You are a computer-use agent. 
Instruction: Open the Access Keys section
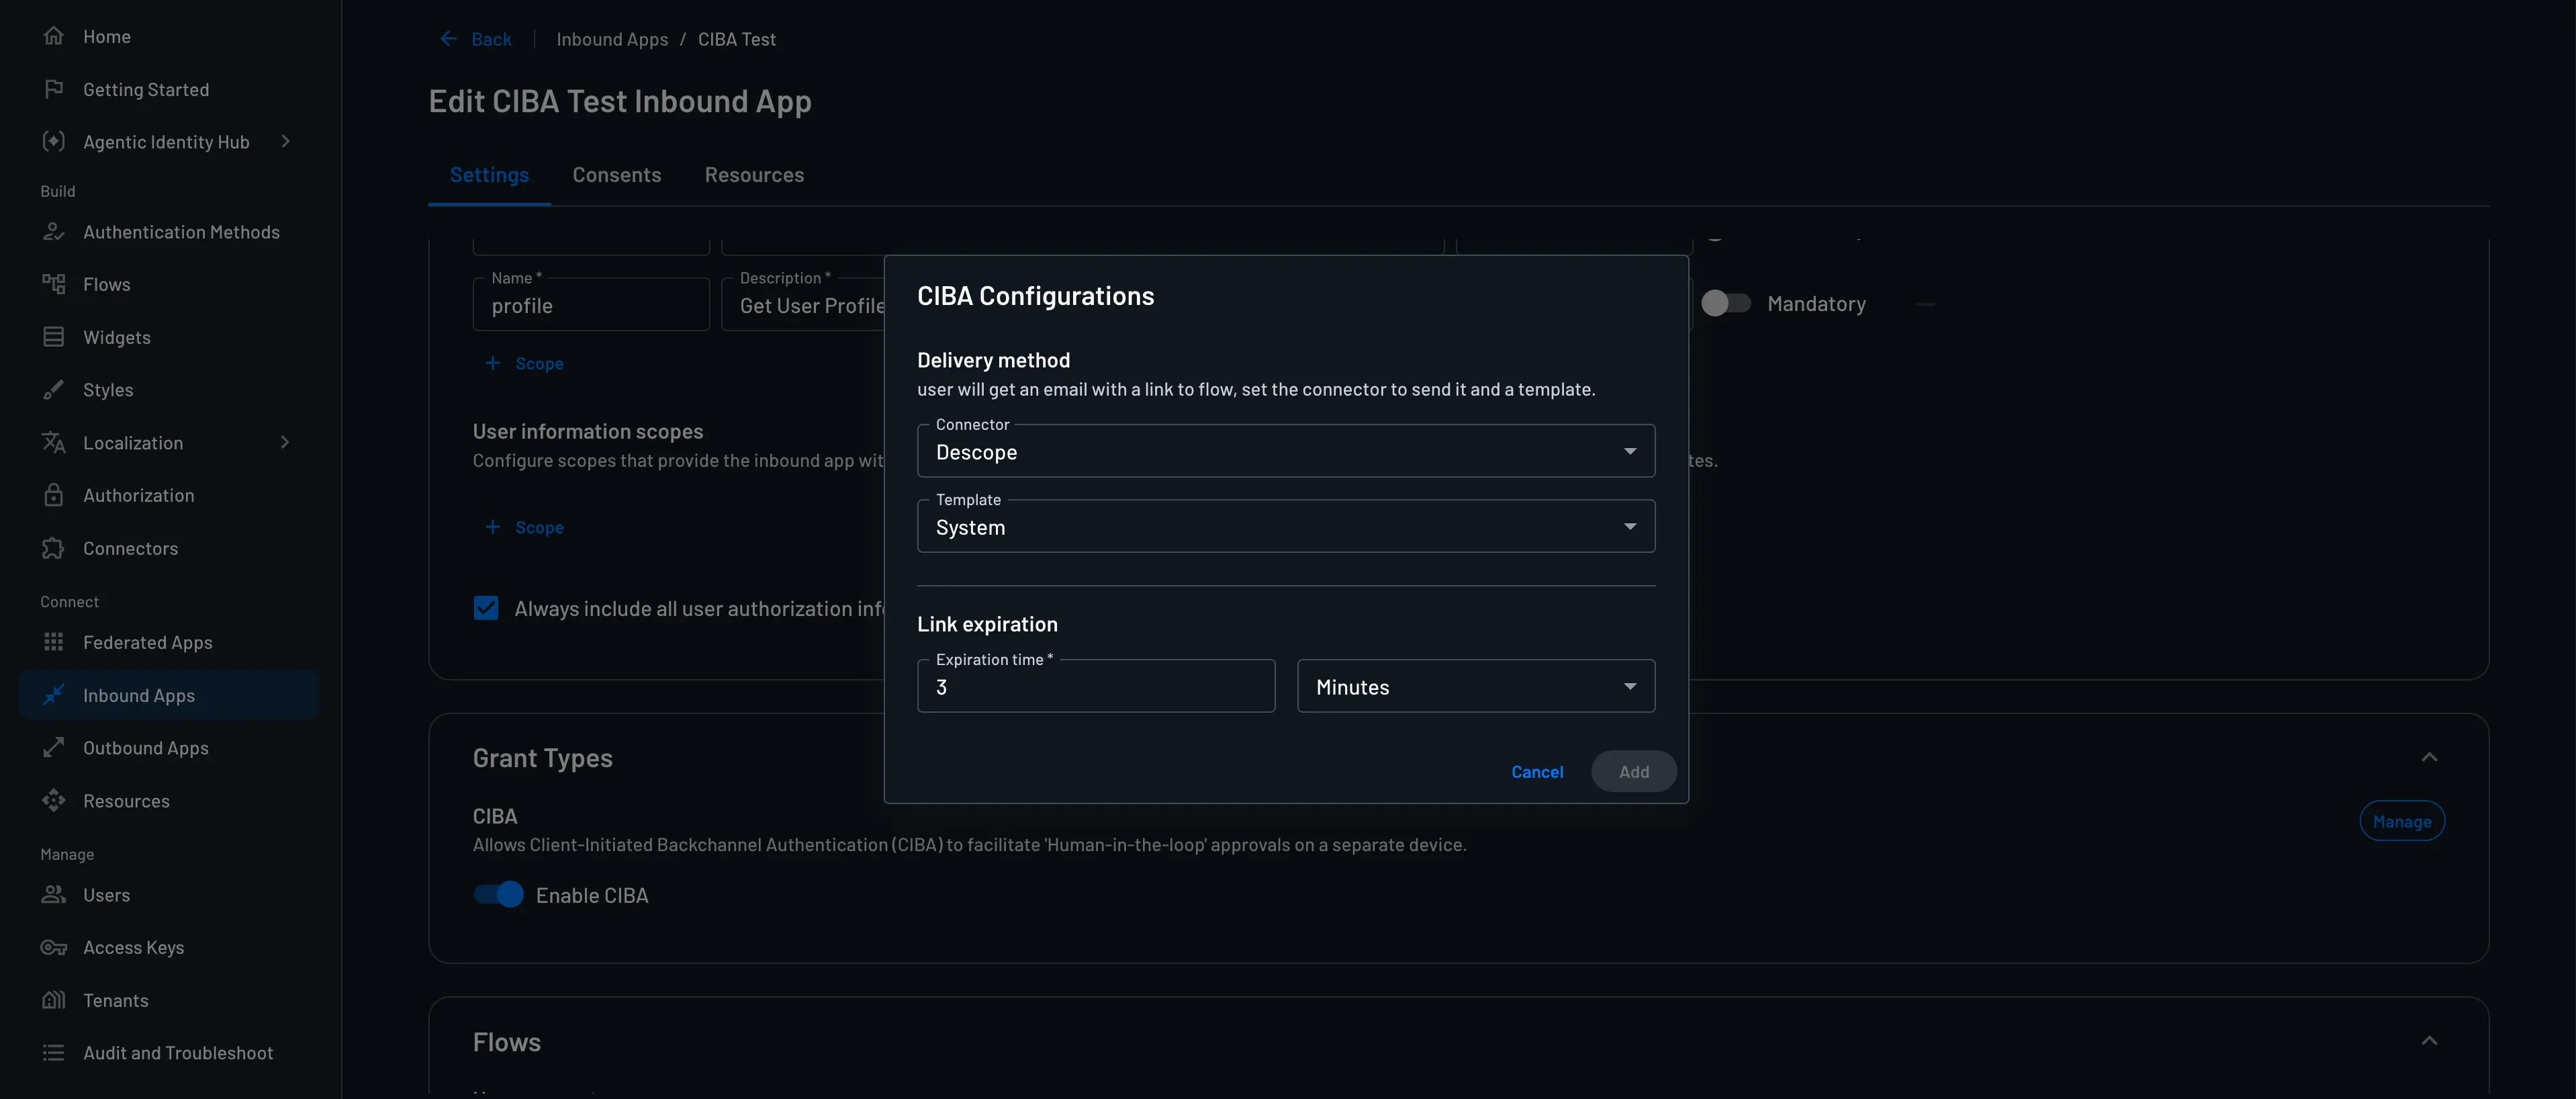click(133, 947)
